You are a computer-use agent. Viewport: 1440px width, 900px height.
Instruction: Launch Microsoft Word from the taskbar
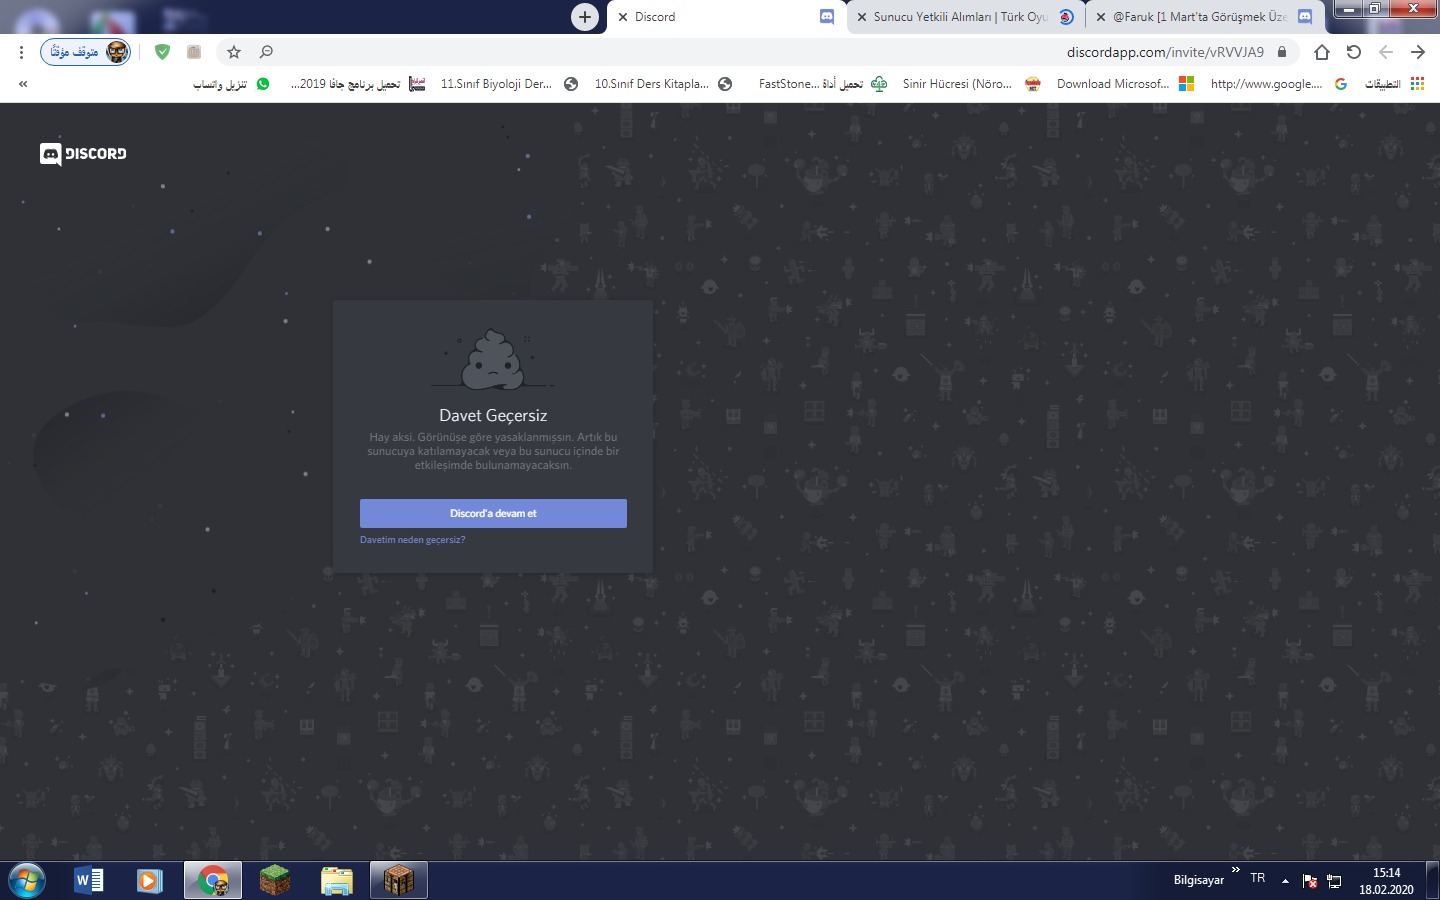89,881
